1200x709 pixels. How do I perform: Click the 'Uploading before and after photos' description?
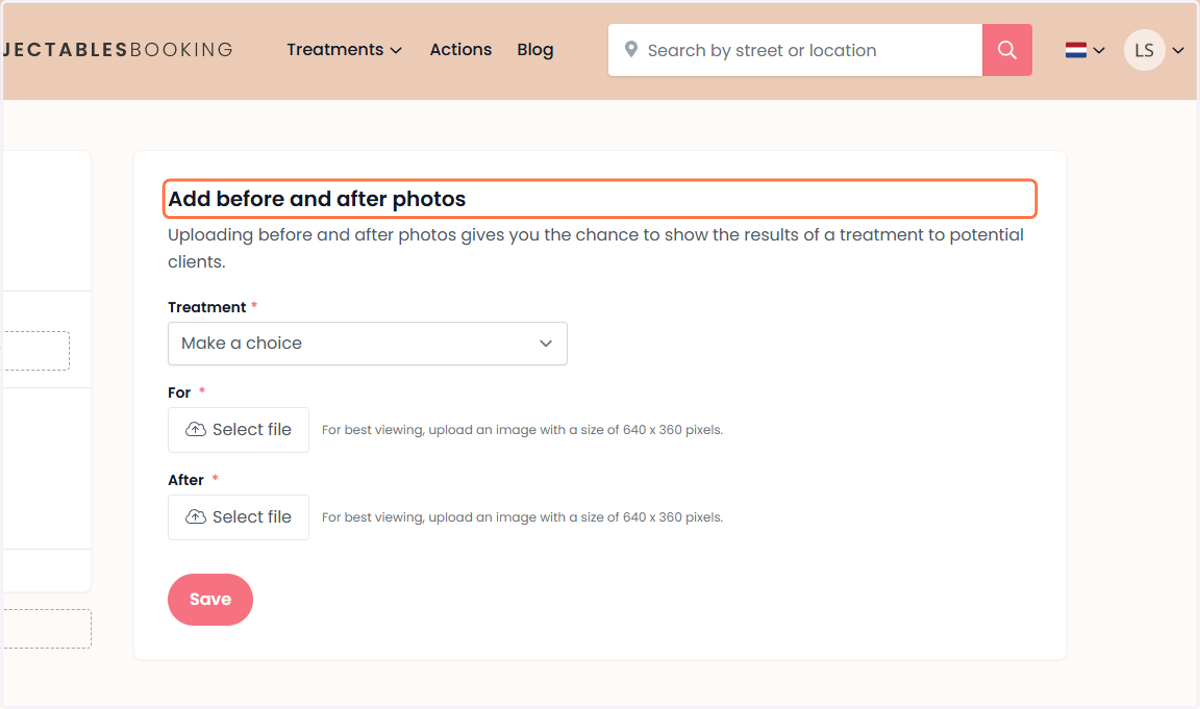point(596,248)
